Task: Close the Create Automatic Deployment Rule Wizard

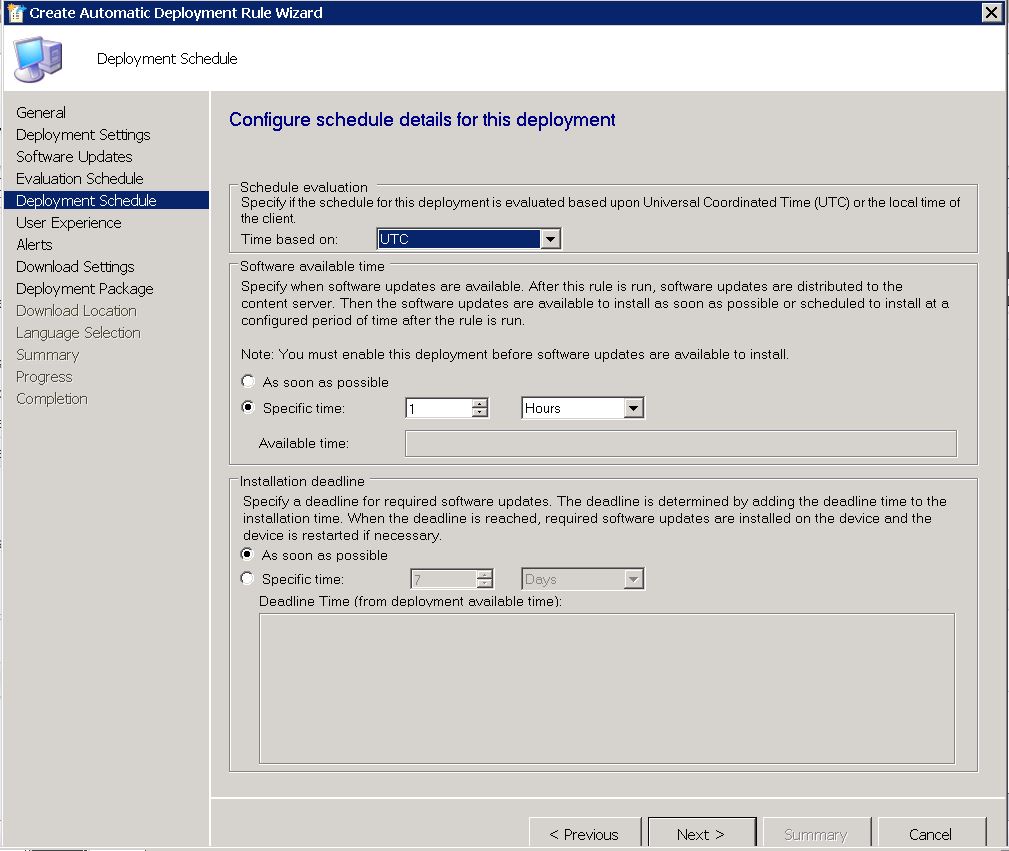Action: [x=992, y=12]
